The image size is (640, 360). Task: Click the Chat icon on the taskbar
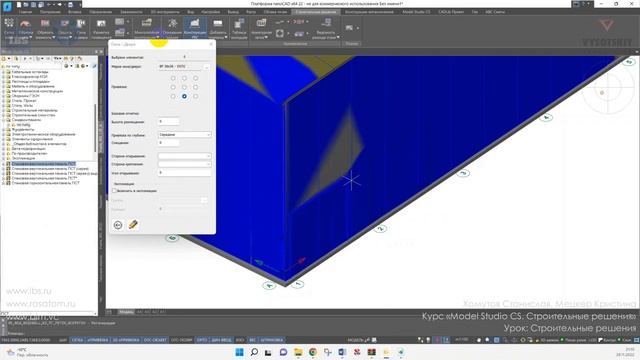coord(283,352)
